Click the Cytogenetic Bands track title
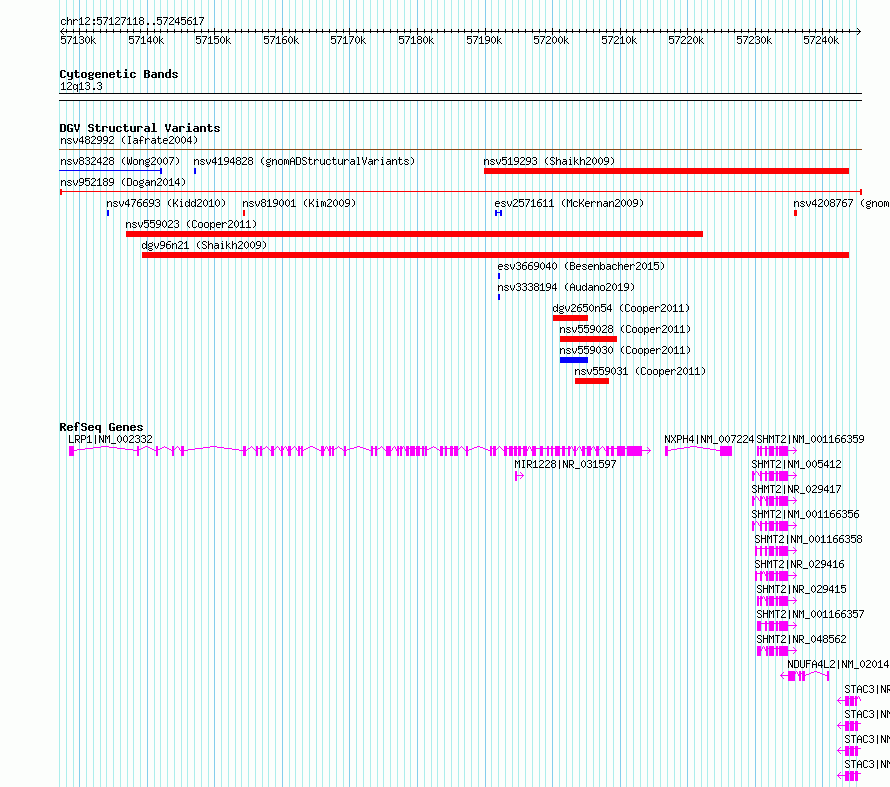This screenshot has height=787, width=890. click(x=119, y=74)
